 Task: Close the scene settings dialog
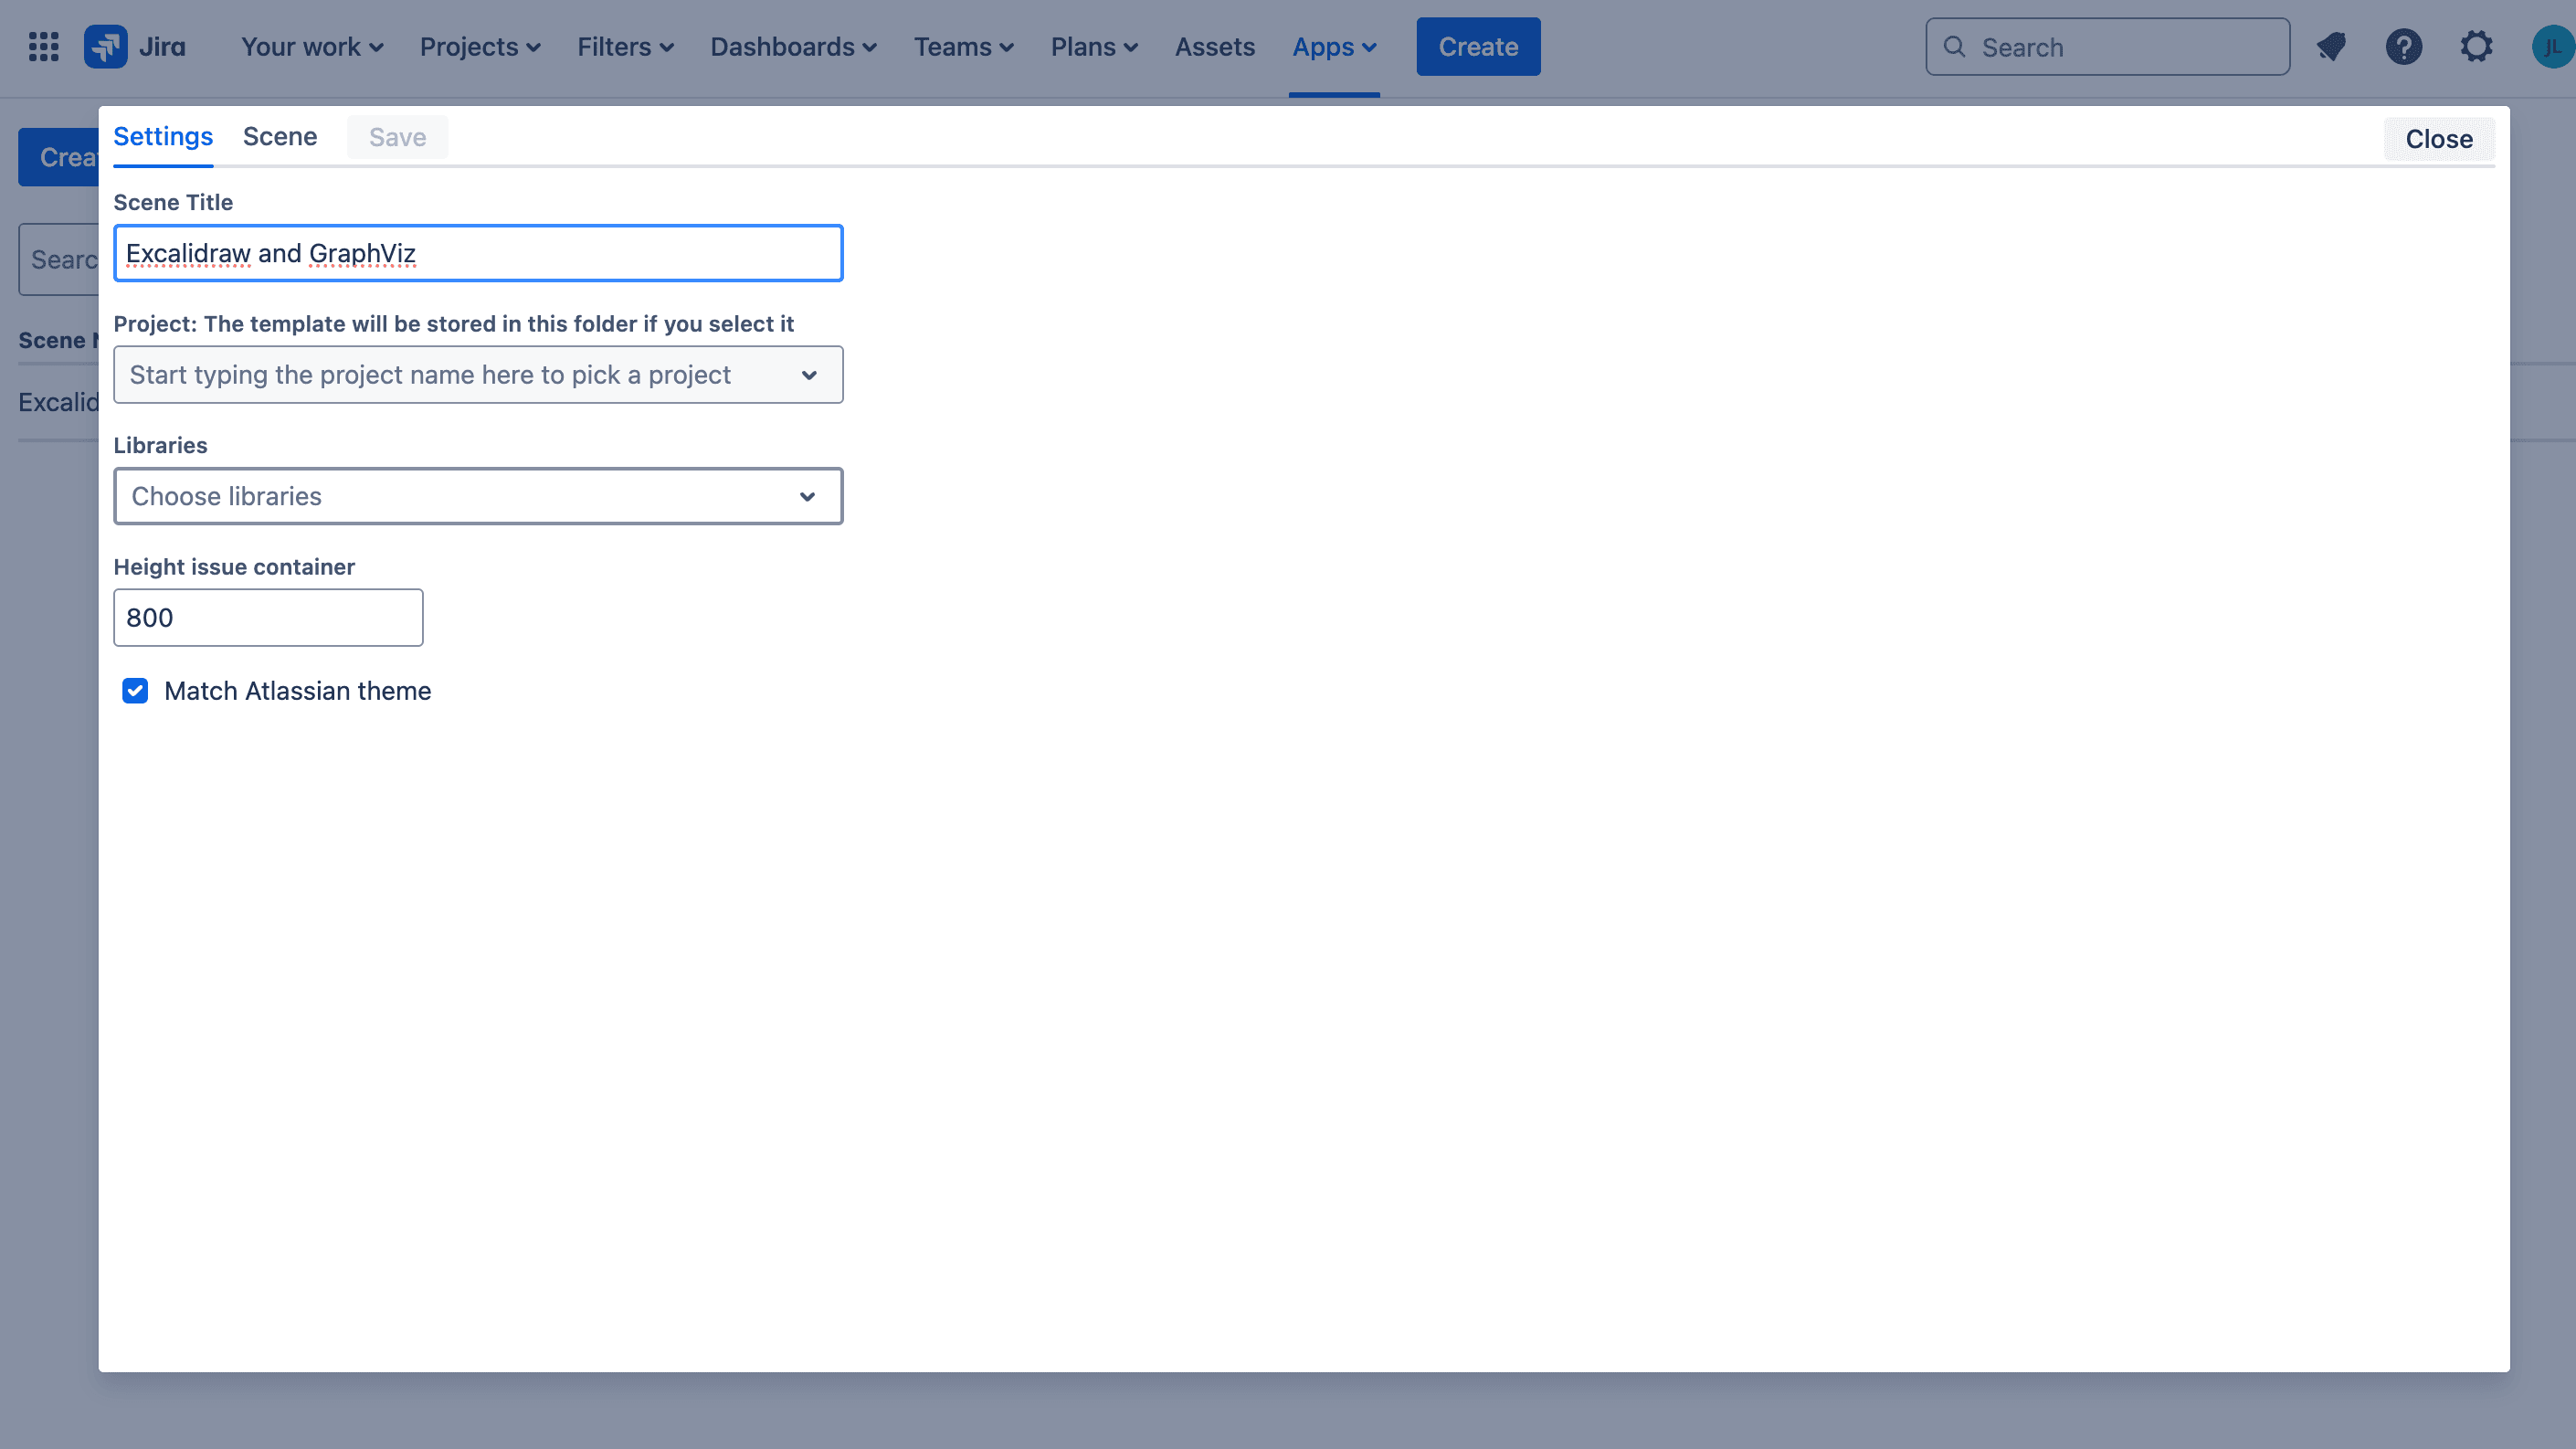[x=2439, y=139]
